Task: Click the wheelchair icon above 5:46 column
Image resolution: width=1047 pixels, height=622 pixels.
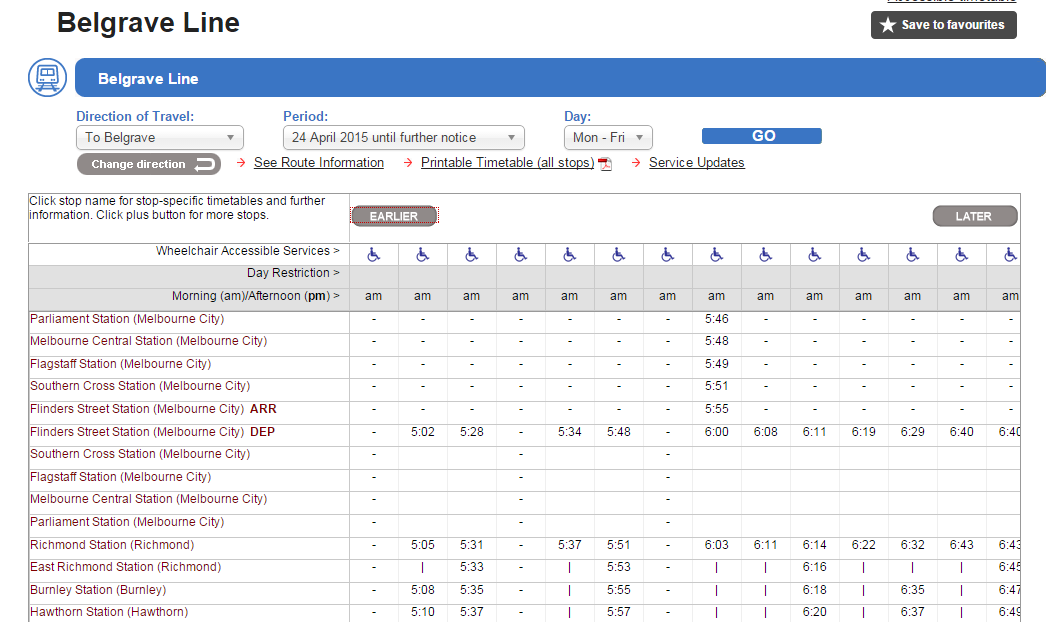Action: [716, 255]
